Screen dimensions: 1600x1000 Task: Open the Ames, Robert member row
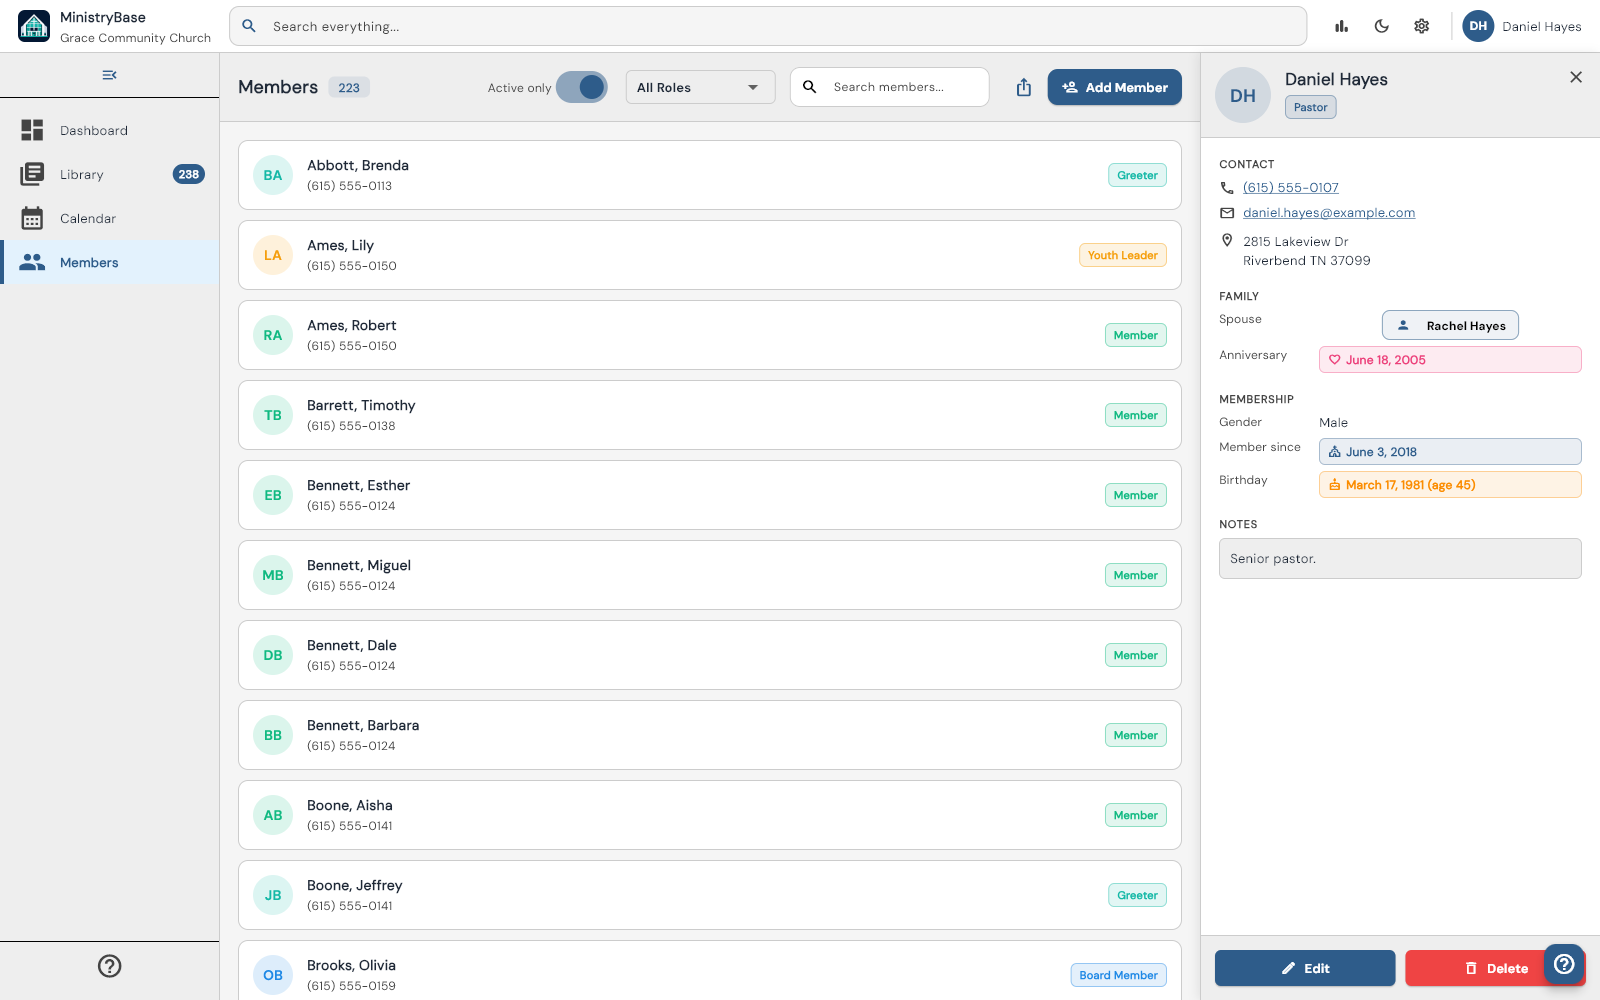click(x=710, y=335)
